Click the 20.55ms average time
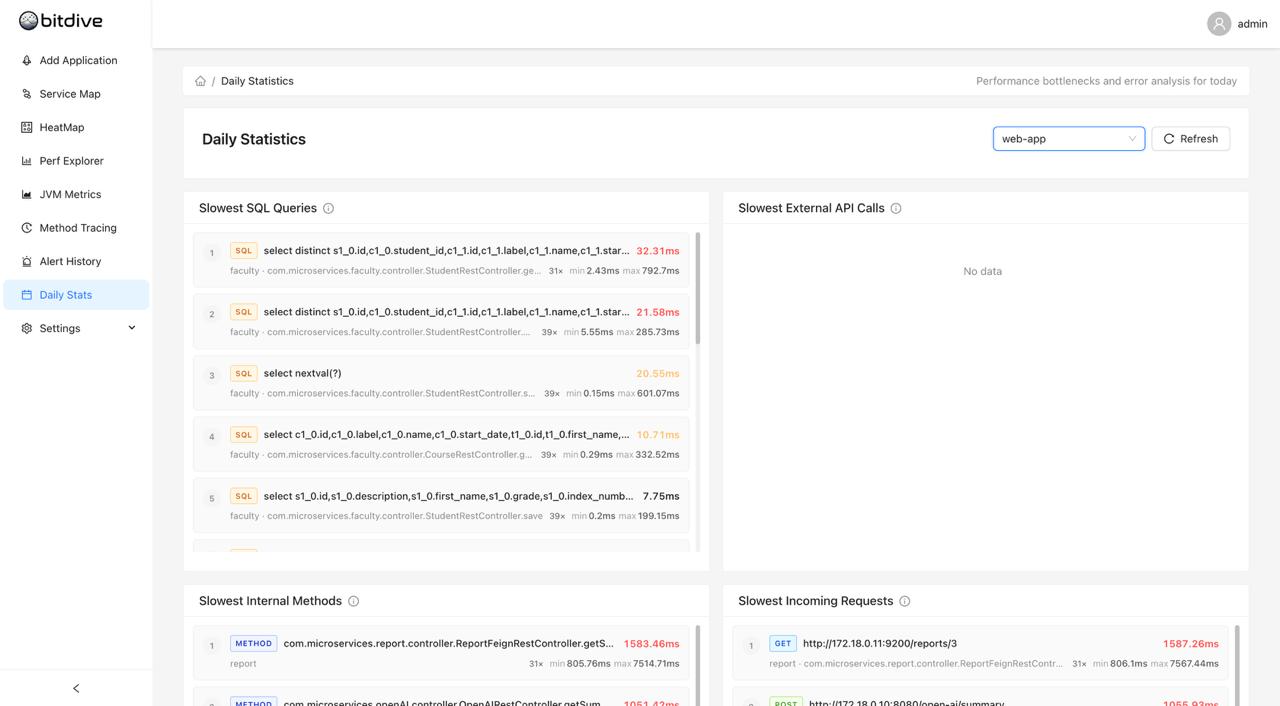The width and height of the screenshot is (1280, 706). [658, 374]
